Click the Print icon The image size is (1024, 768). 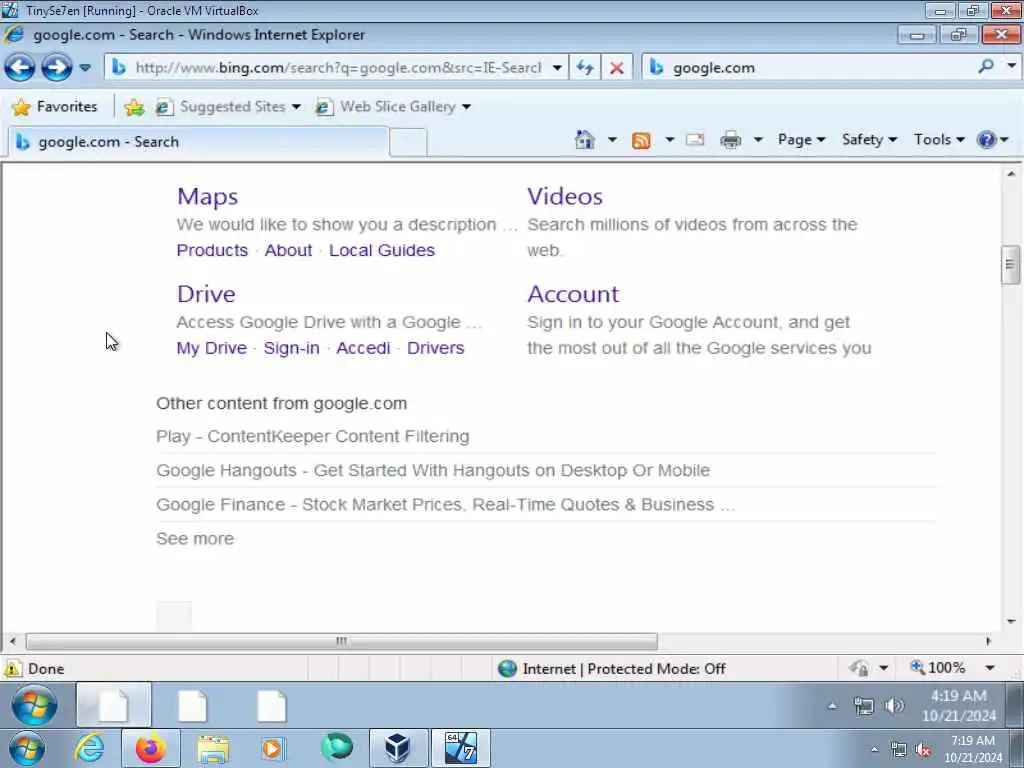731,140
